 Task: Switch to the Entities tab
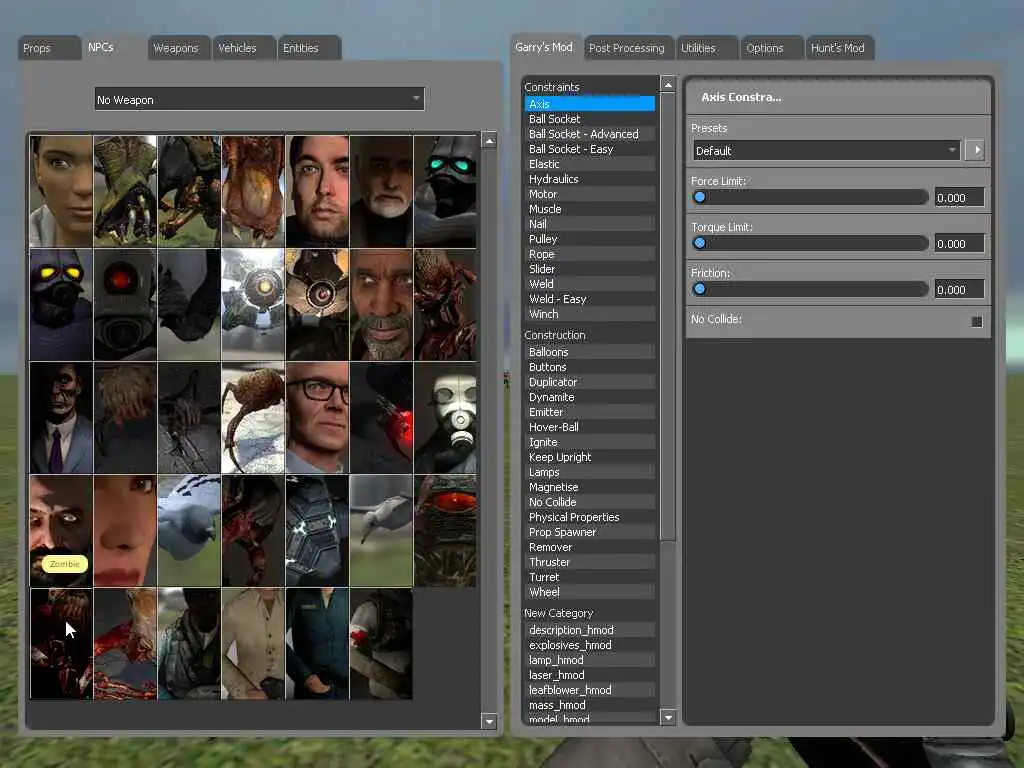pos(309,48)
